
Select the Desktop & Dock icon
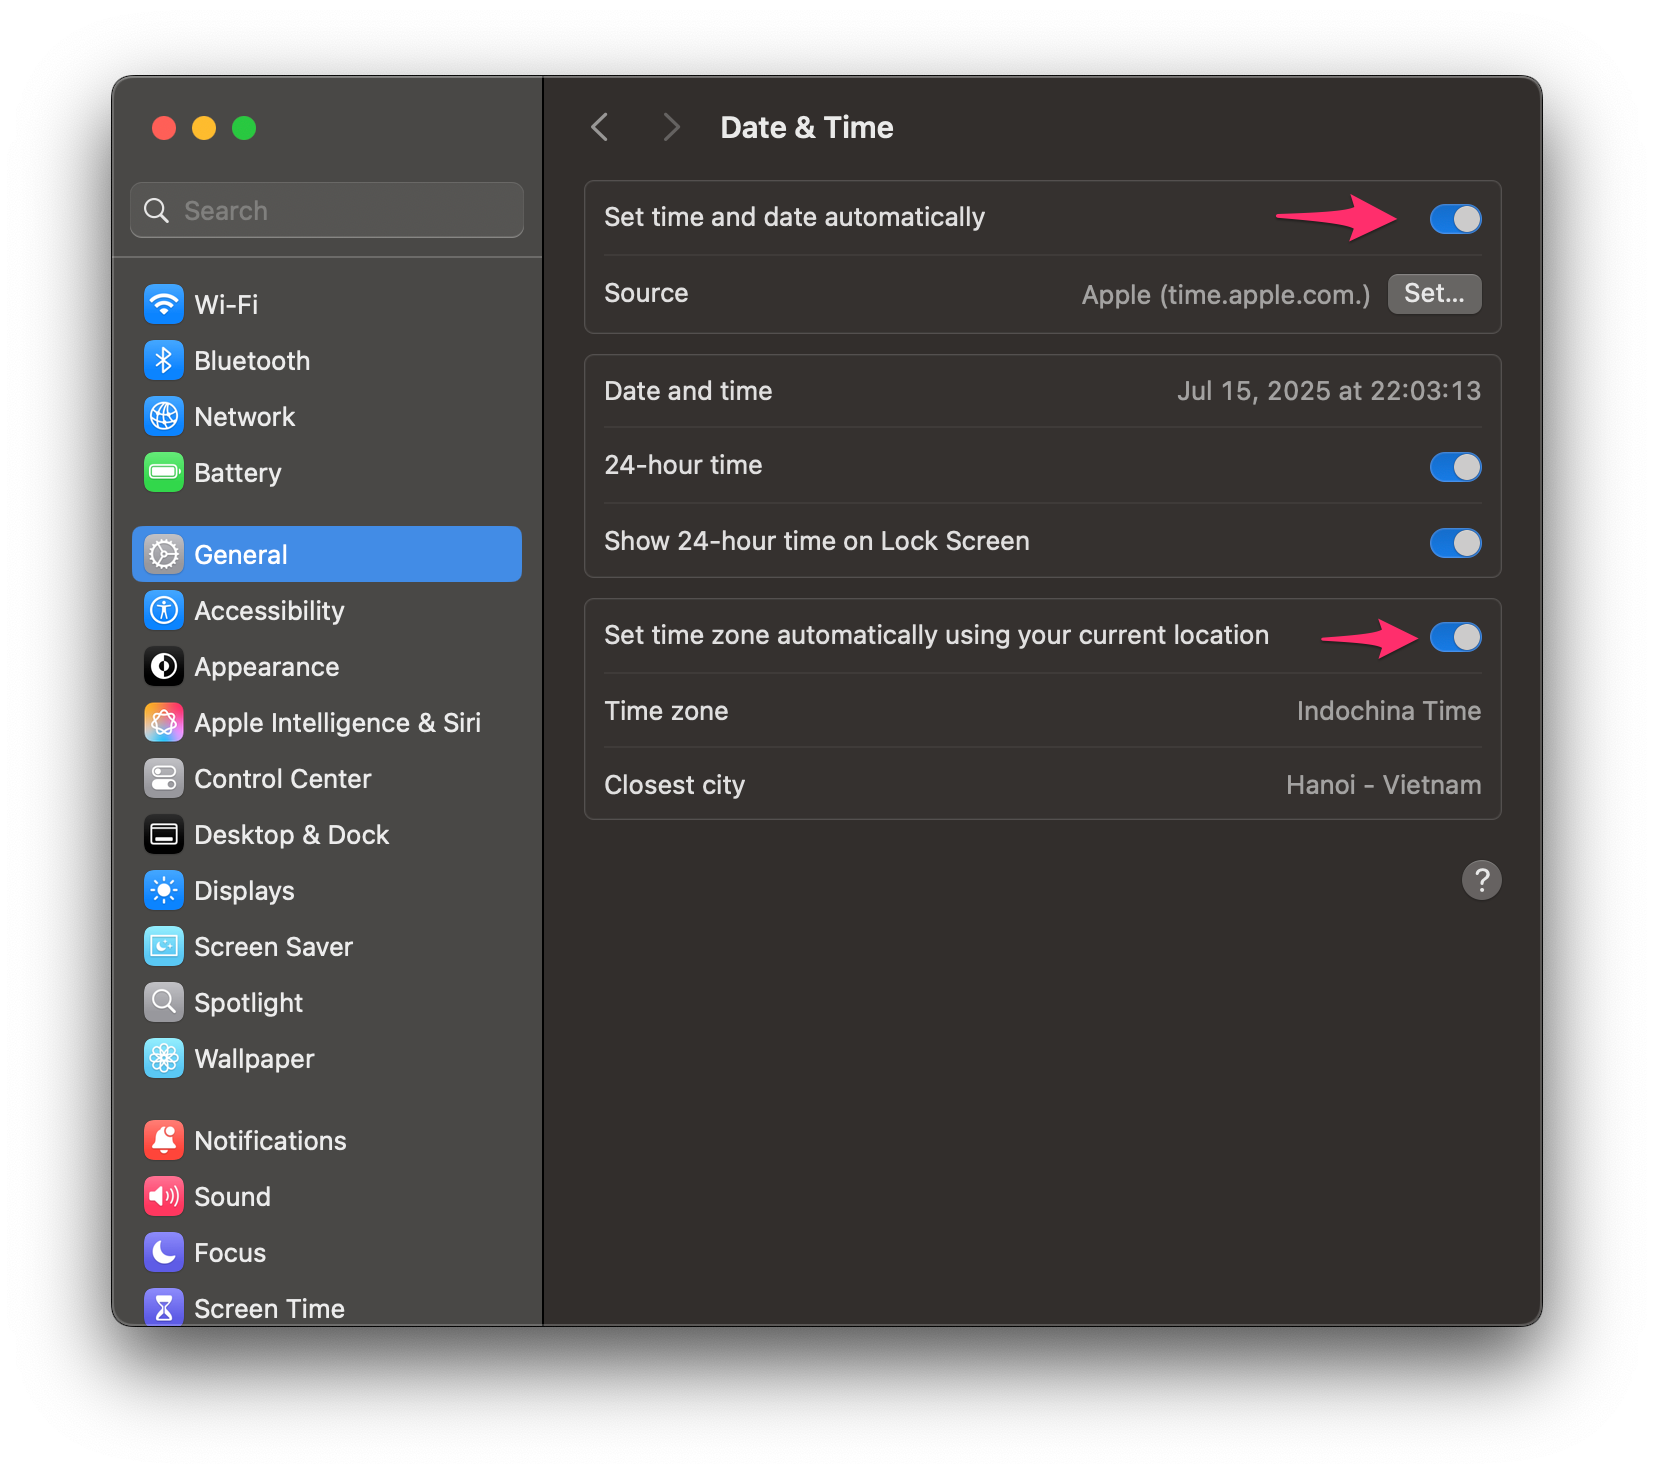164,834
